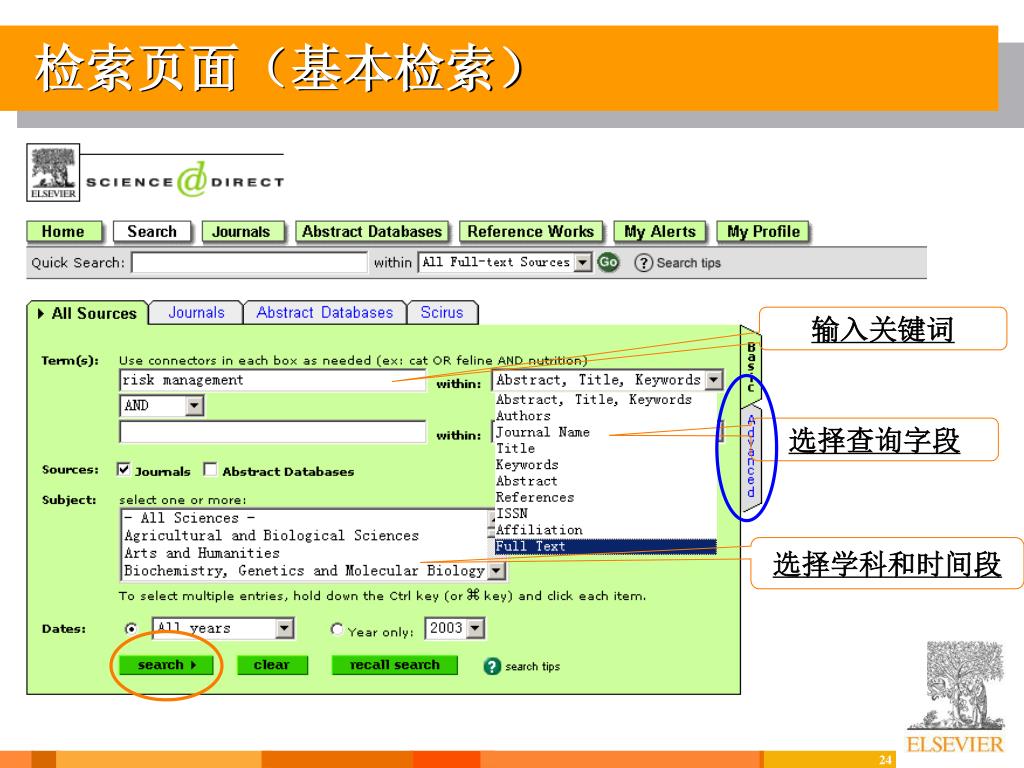Viewport: 1024px width, 768px height.
Task: Select Authors in the field list
Action: [605, 416]
